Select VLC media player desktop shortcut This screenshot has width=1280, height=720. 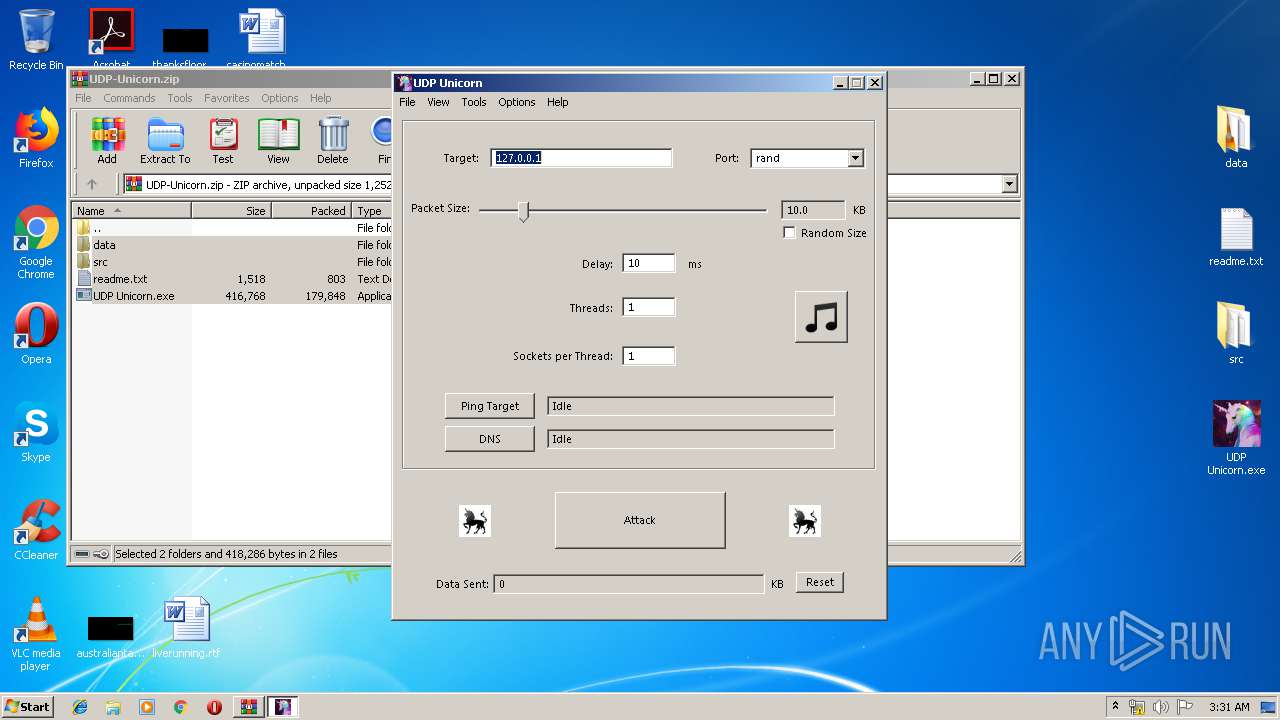tap(36, 634)
